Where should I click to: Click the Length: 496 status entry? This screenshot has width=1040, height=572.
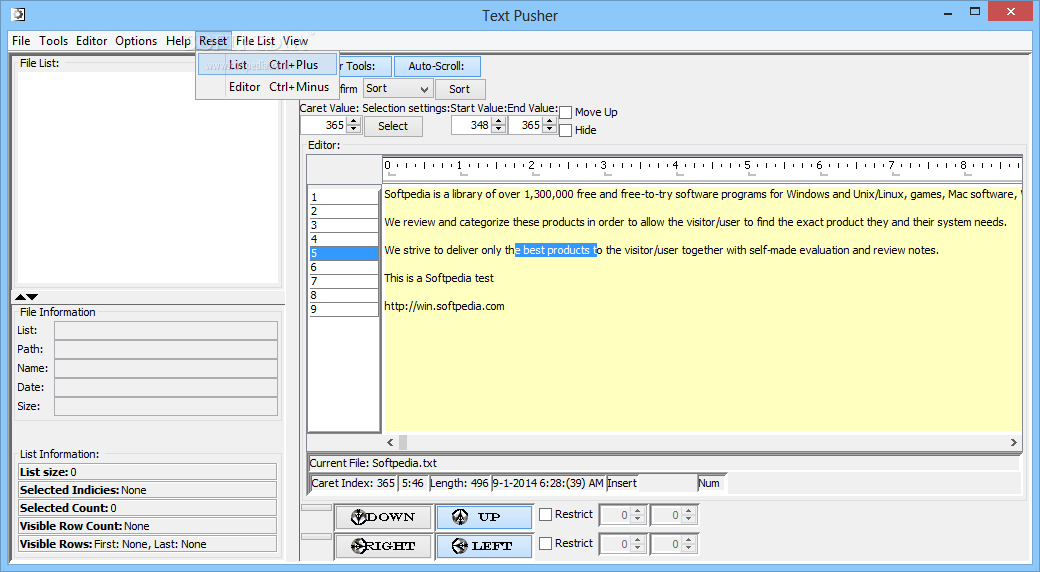tap(460, 483)
